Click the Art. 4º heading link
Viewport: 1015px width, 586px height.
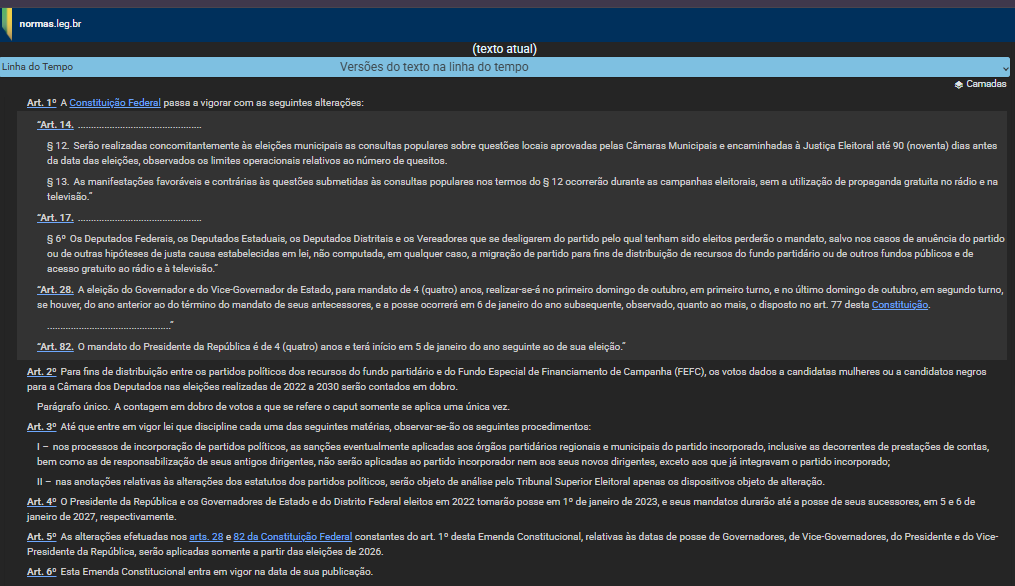coord(41,501)
